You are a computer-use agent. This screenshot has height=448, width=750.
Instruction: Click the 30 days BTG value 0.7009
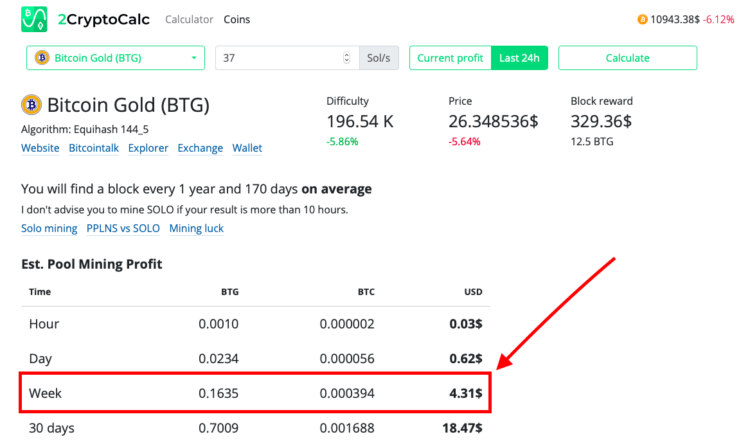219,428
